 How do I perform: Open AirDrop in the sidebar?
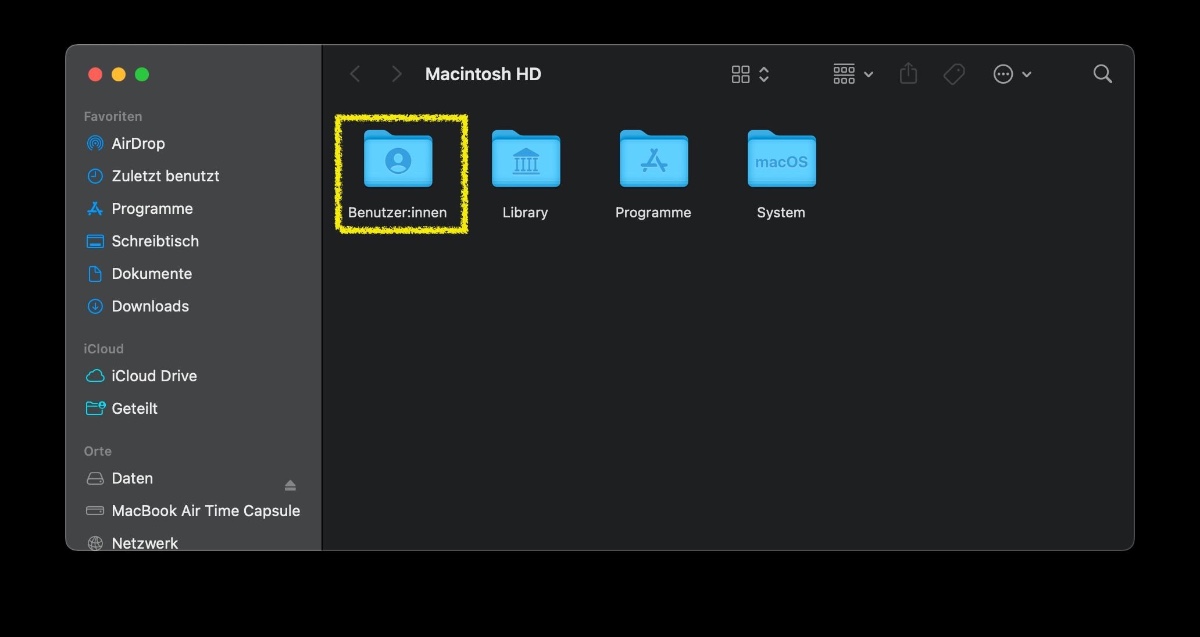click(x=138, y=143)
